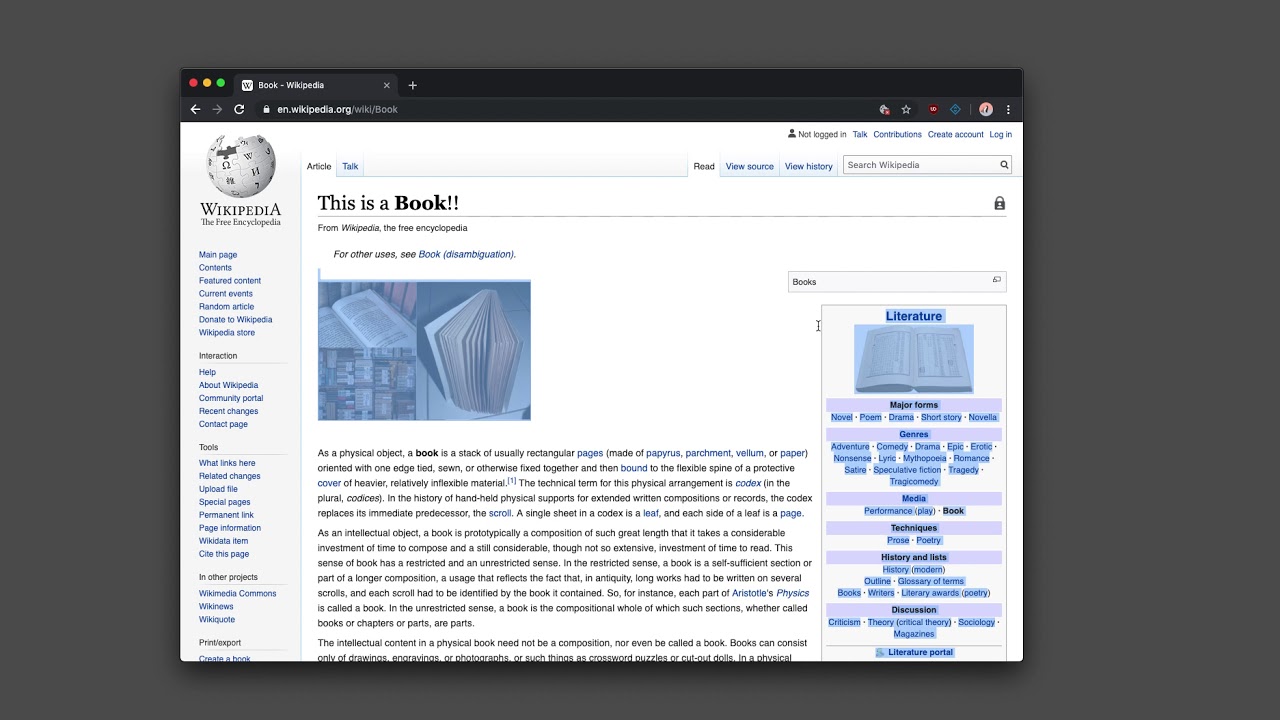Switch to the Article tab
The width and height of the screenshot is (1280, 720).
click(319, 166)
